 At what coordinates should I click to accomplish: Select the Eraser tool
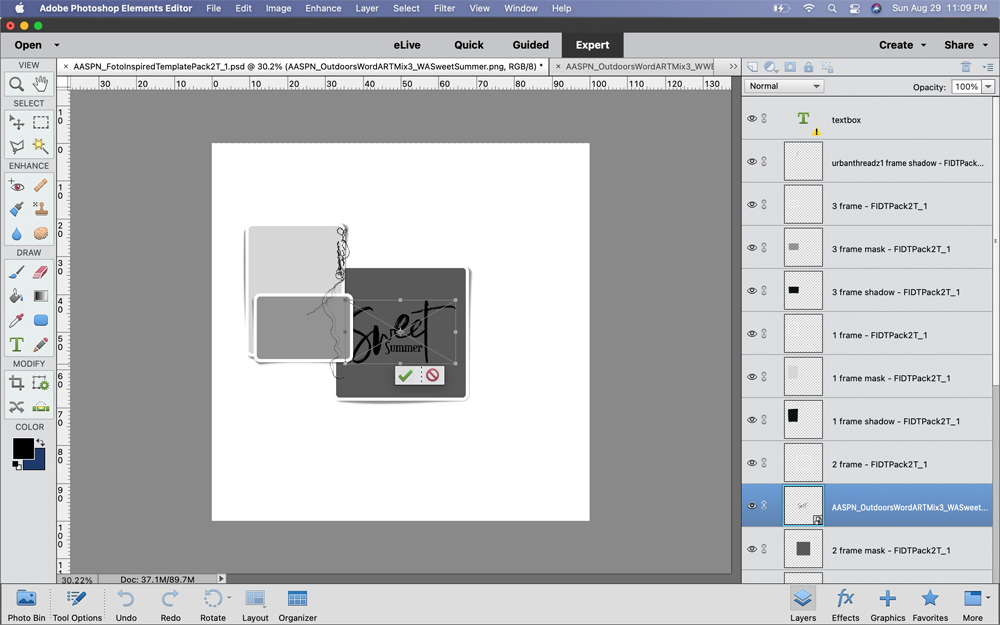click(41, 272)
